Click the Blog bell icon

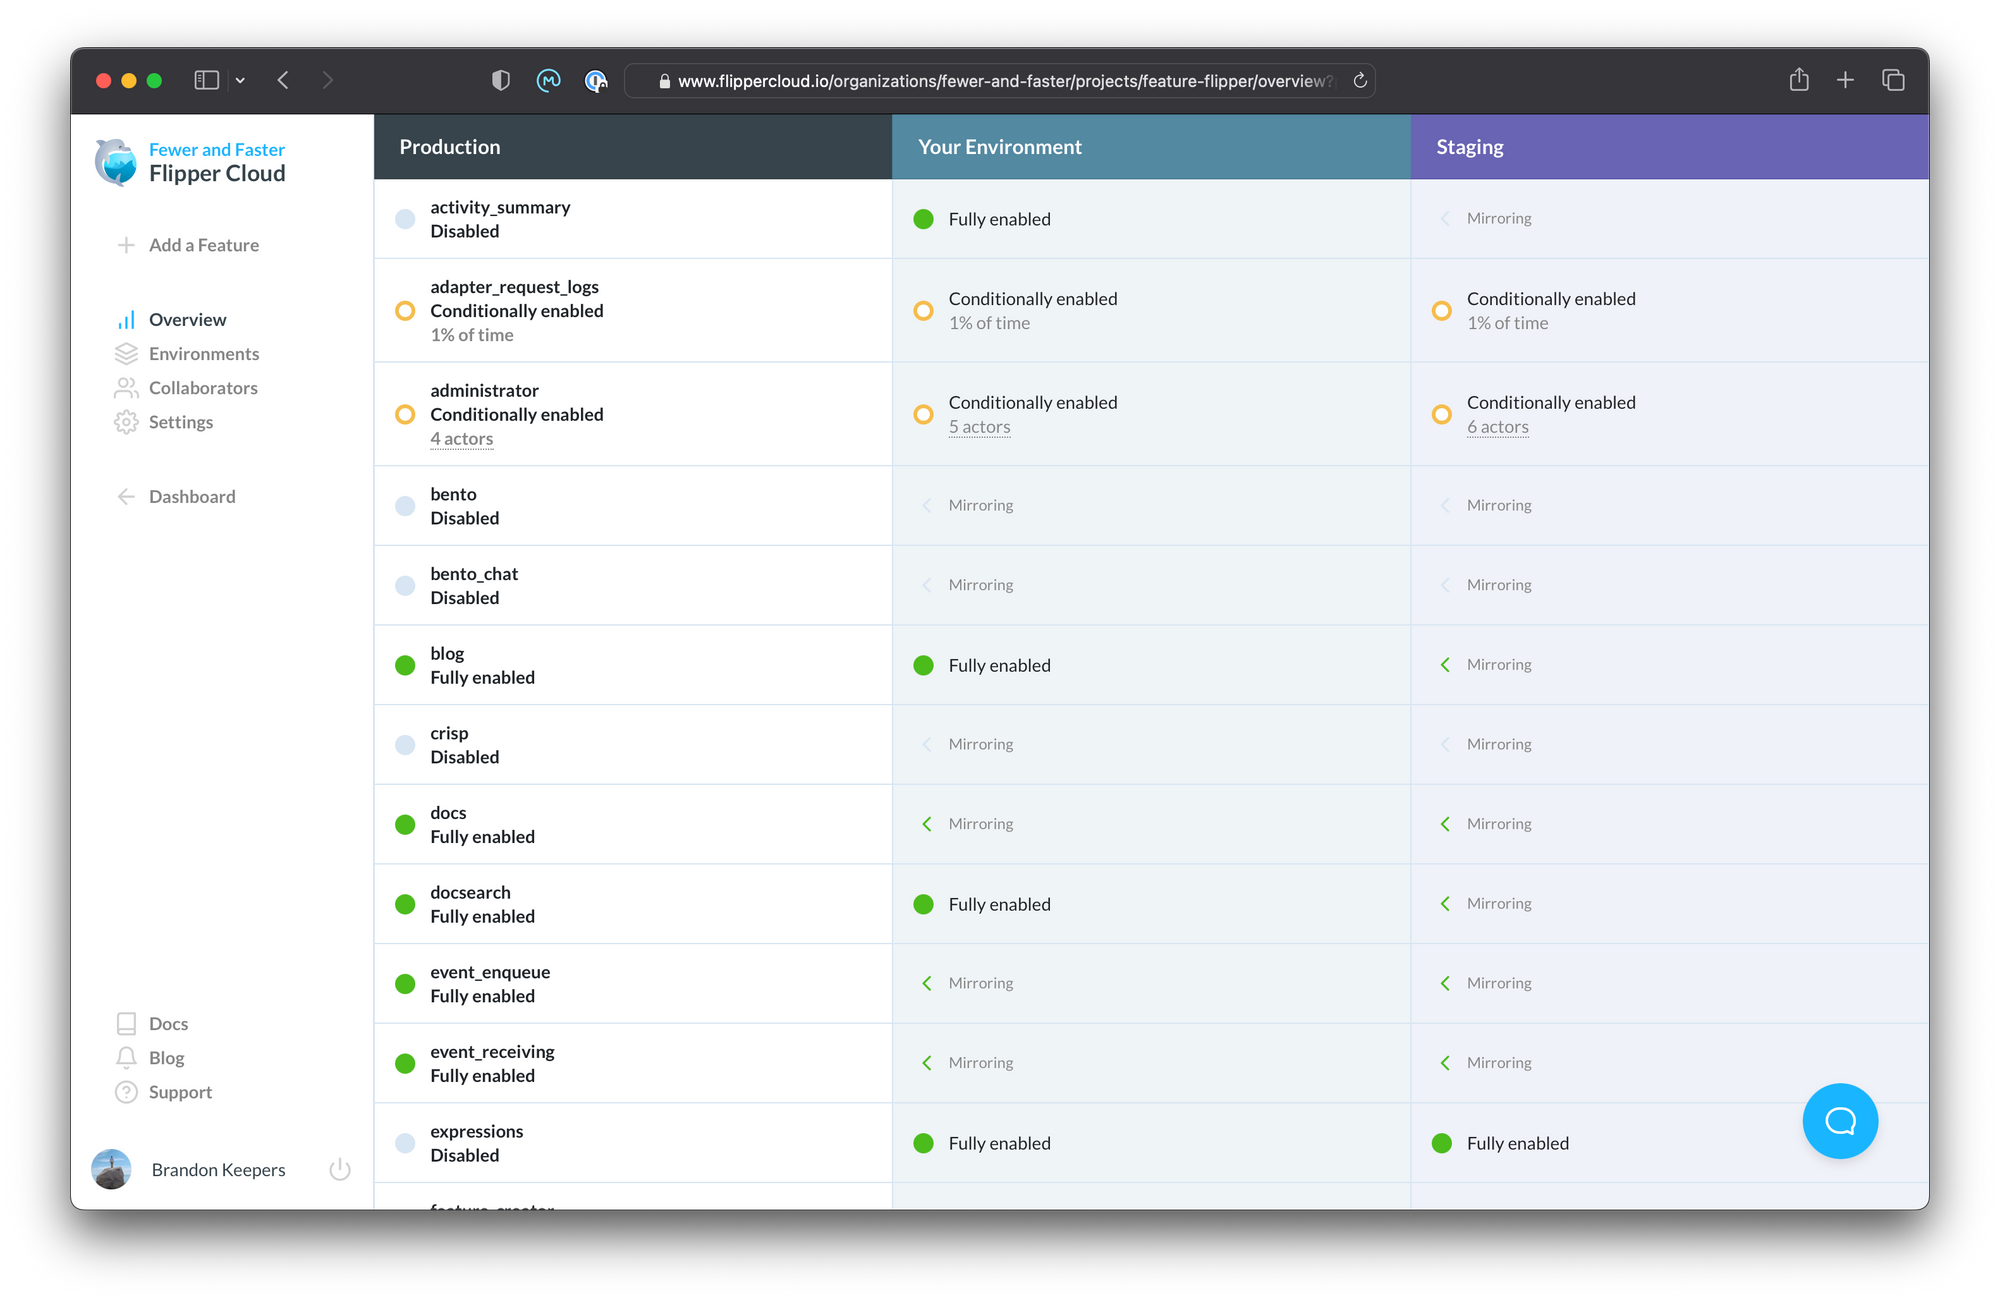point(126,1058)
